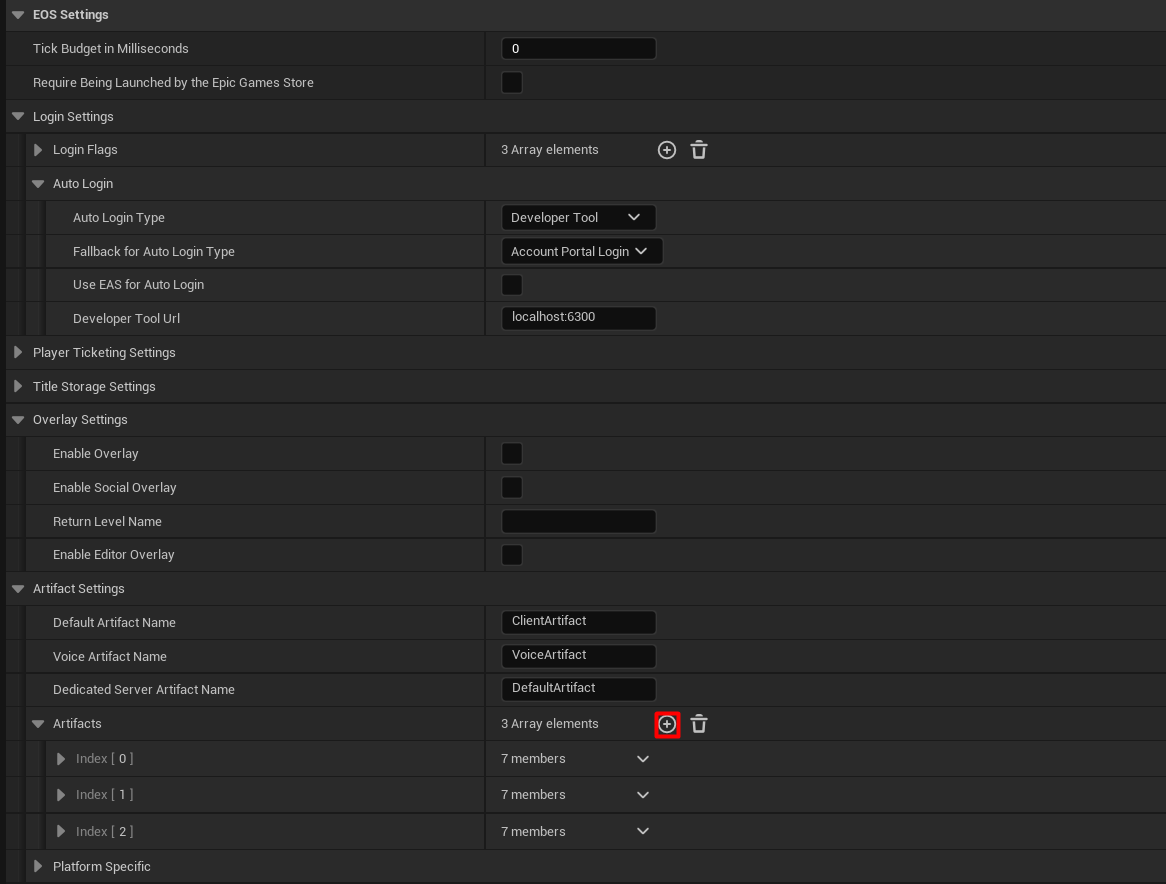
Task: Open the Auto Login Type dropdown
Action: click(x=578, y=218)
